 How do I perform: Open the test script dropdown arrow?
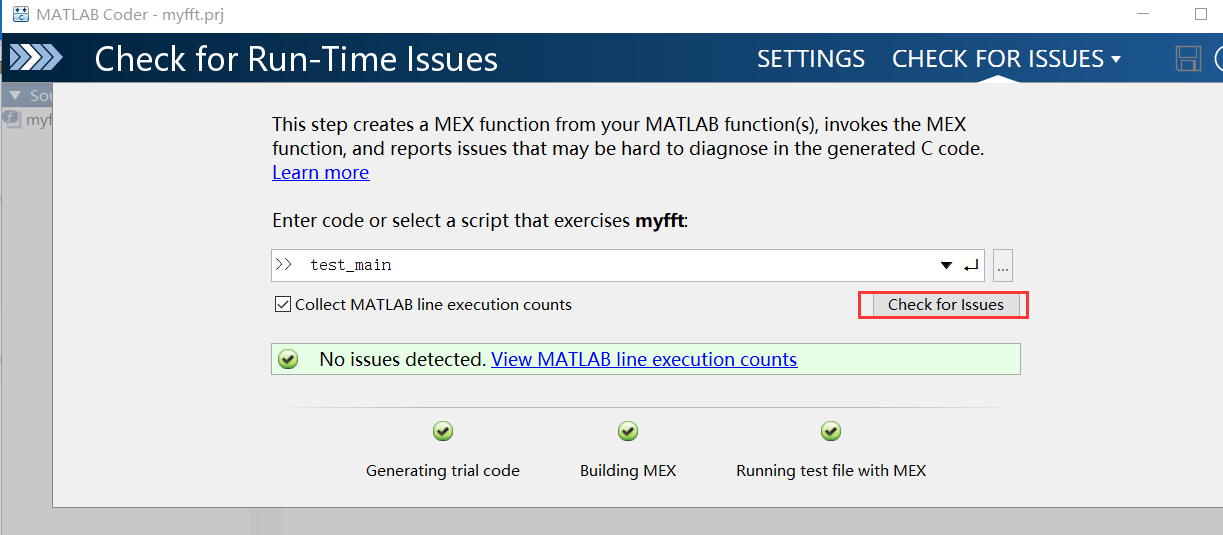pyautogui.click(x=946, y=266)
